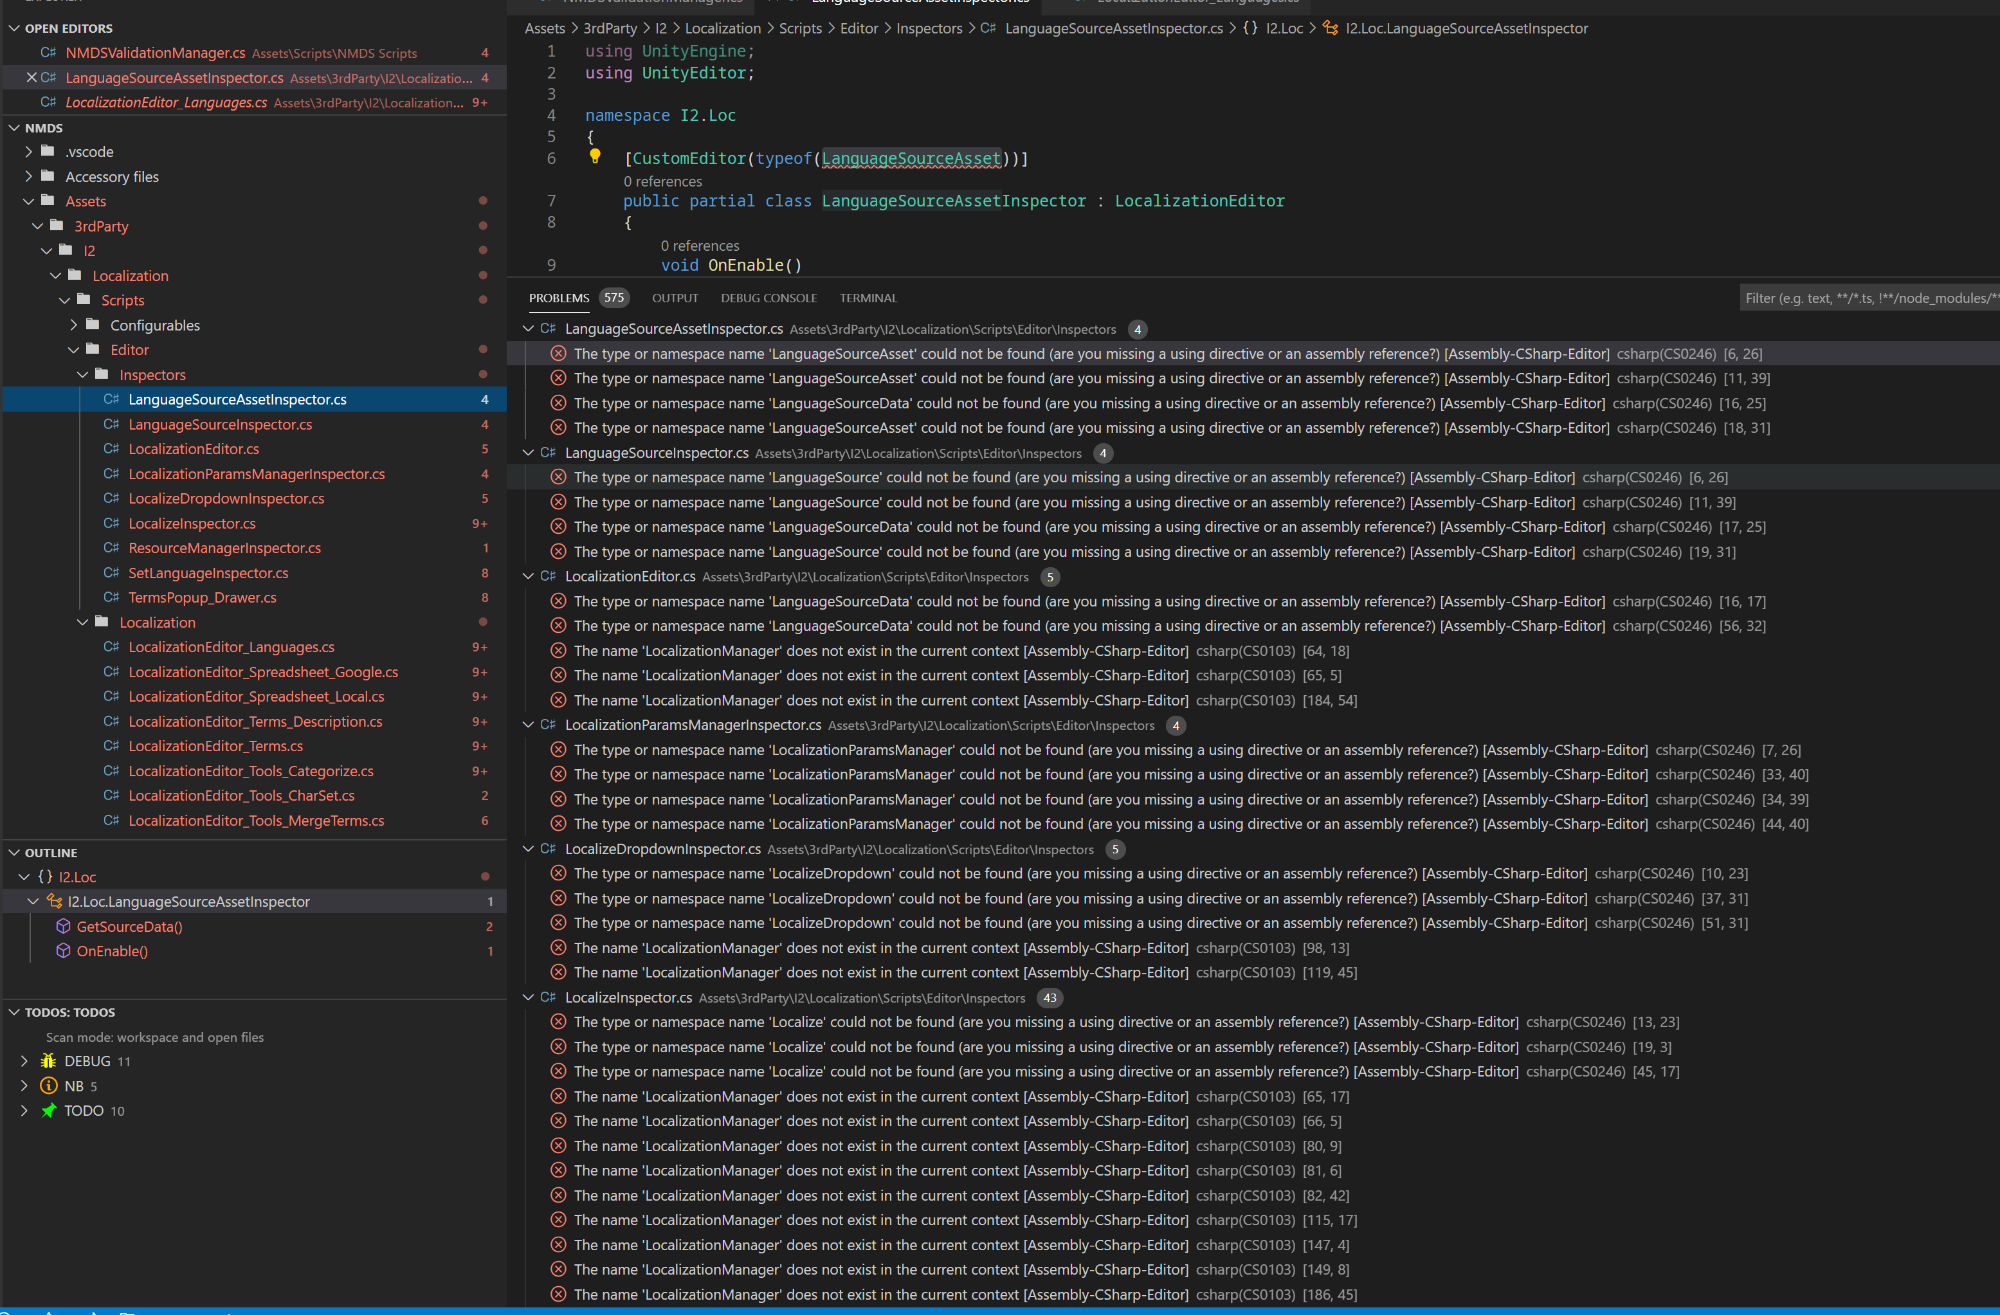2000x1315 pixels.
Task: Expand the Configurables folder
Action: pyautogui.click(x=73, y=325)
